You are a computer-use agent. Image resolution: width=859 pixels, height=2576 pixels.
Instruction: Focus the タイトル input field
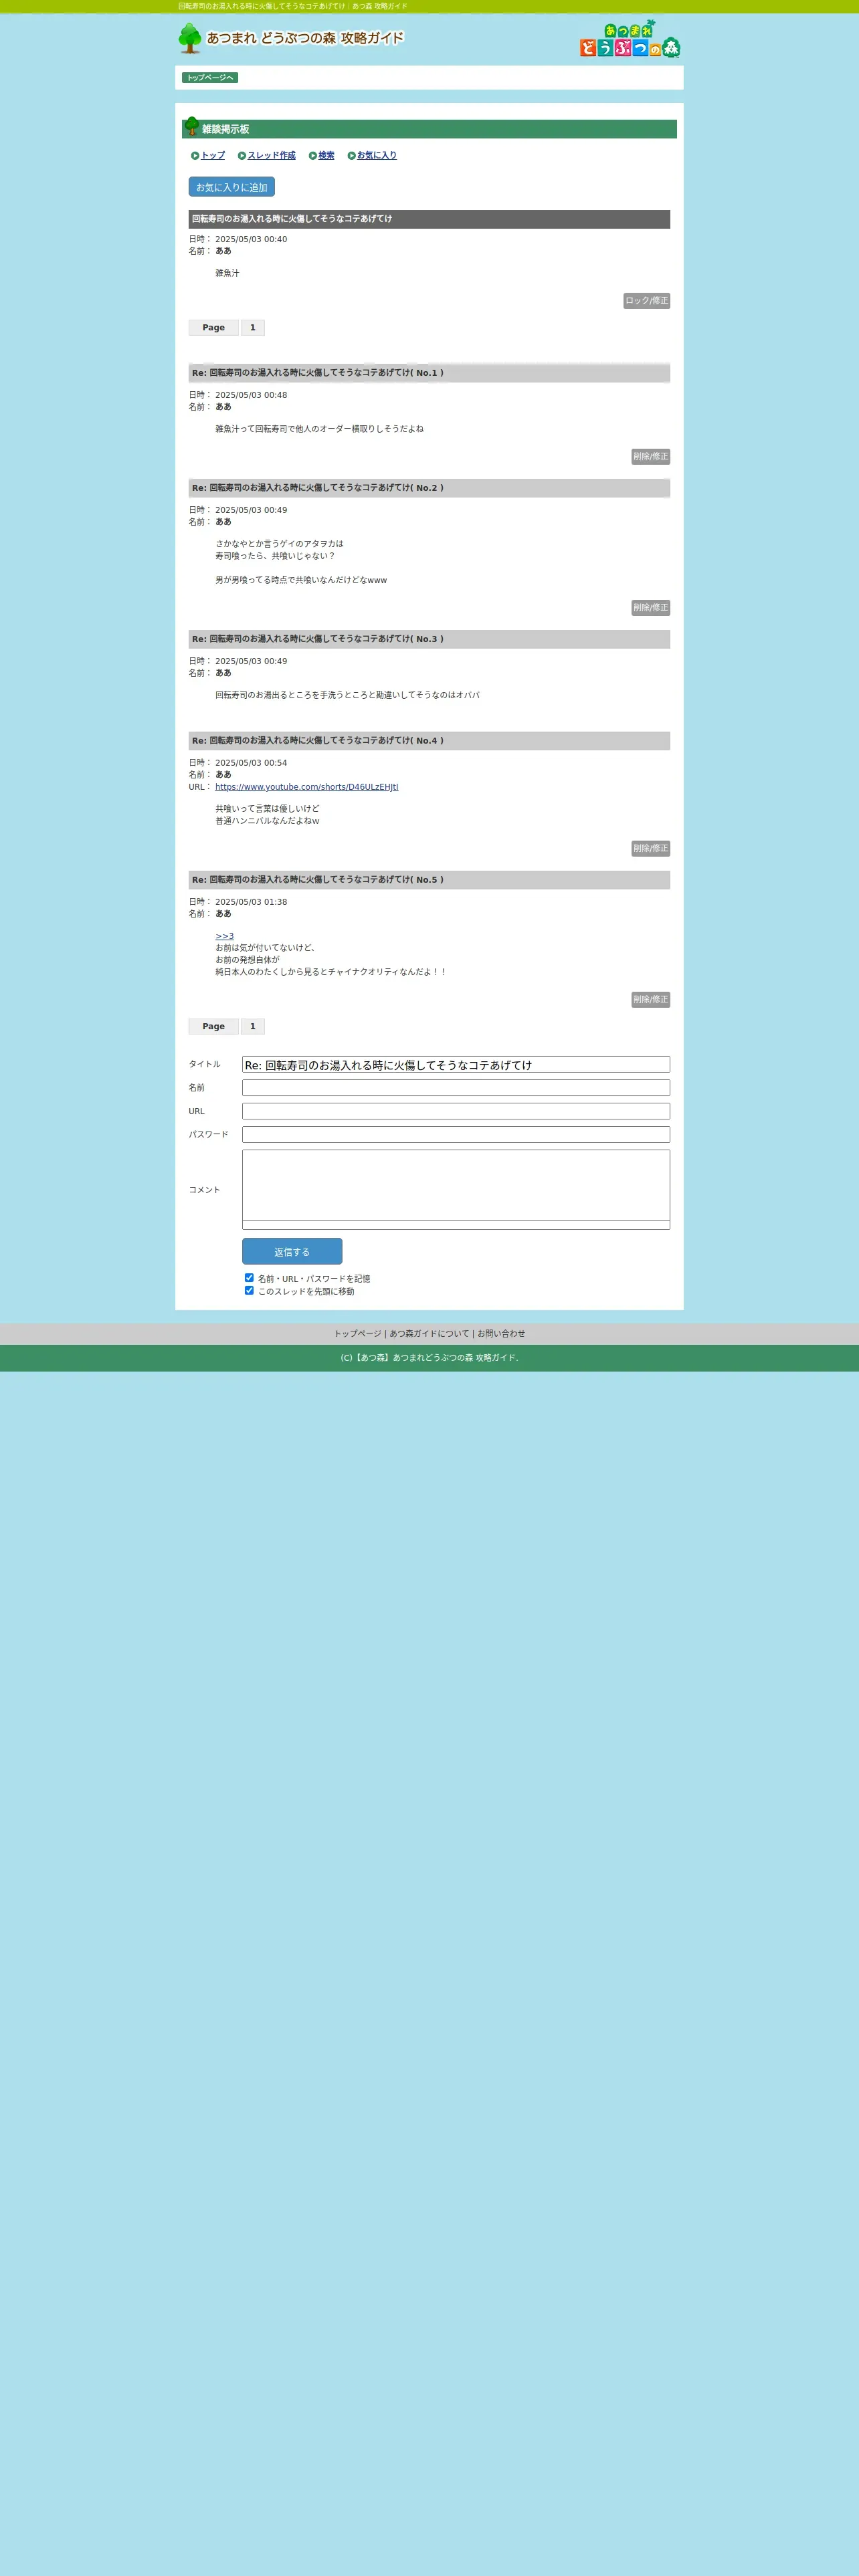[x=456, y=1065]
